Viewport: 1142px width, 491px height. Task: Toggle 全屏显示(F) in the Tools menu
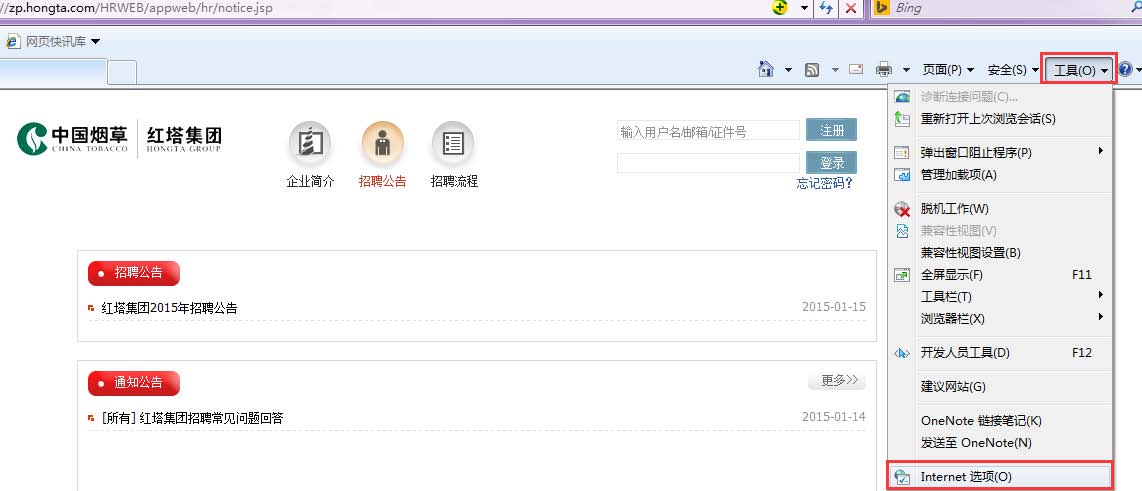point(951,275)
